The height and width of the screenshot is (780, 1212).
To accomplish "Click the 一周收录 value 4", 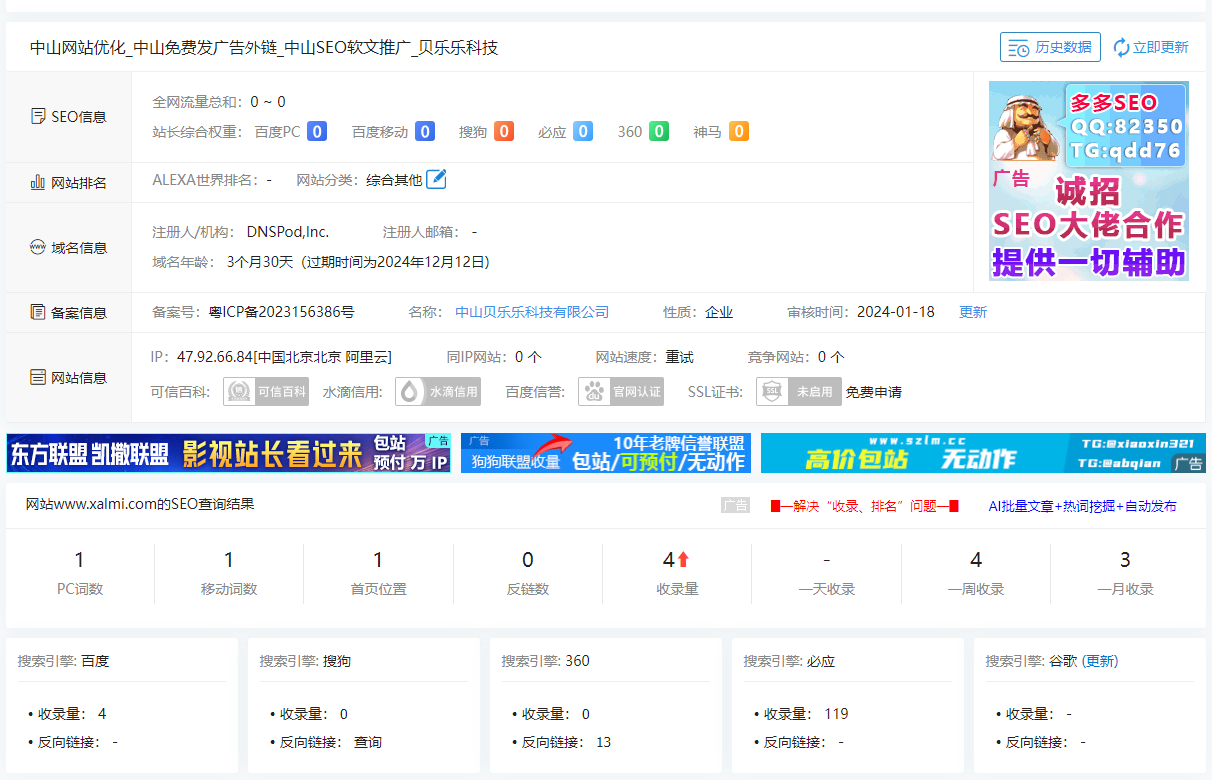I will 976,560.
